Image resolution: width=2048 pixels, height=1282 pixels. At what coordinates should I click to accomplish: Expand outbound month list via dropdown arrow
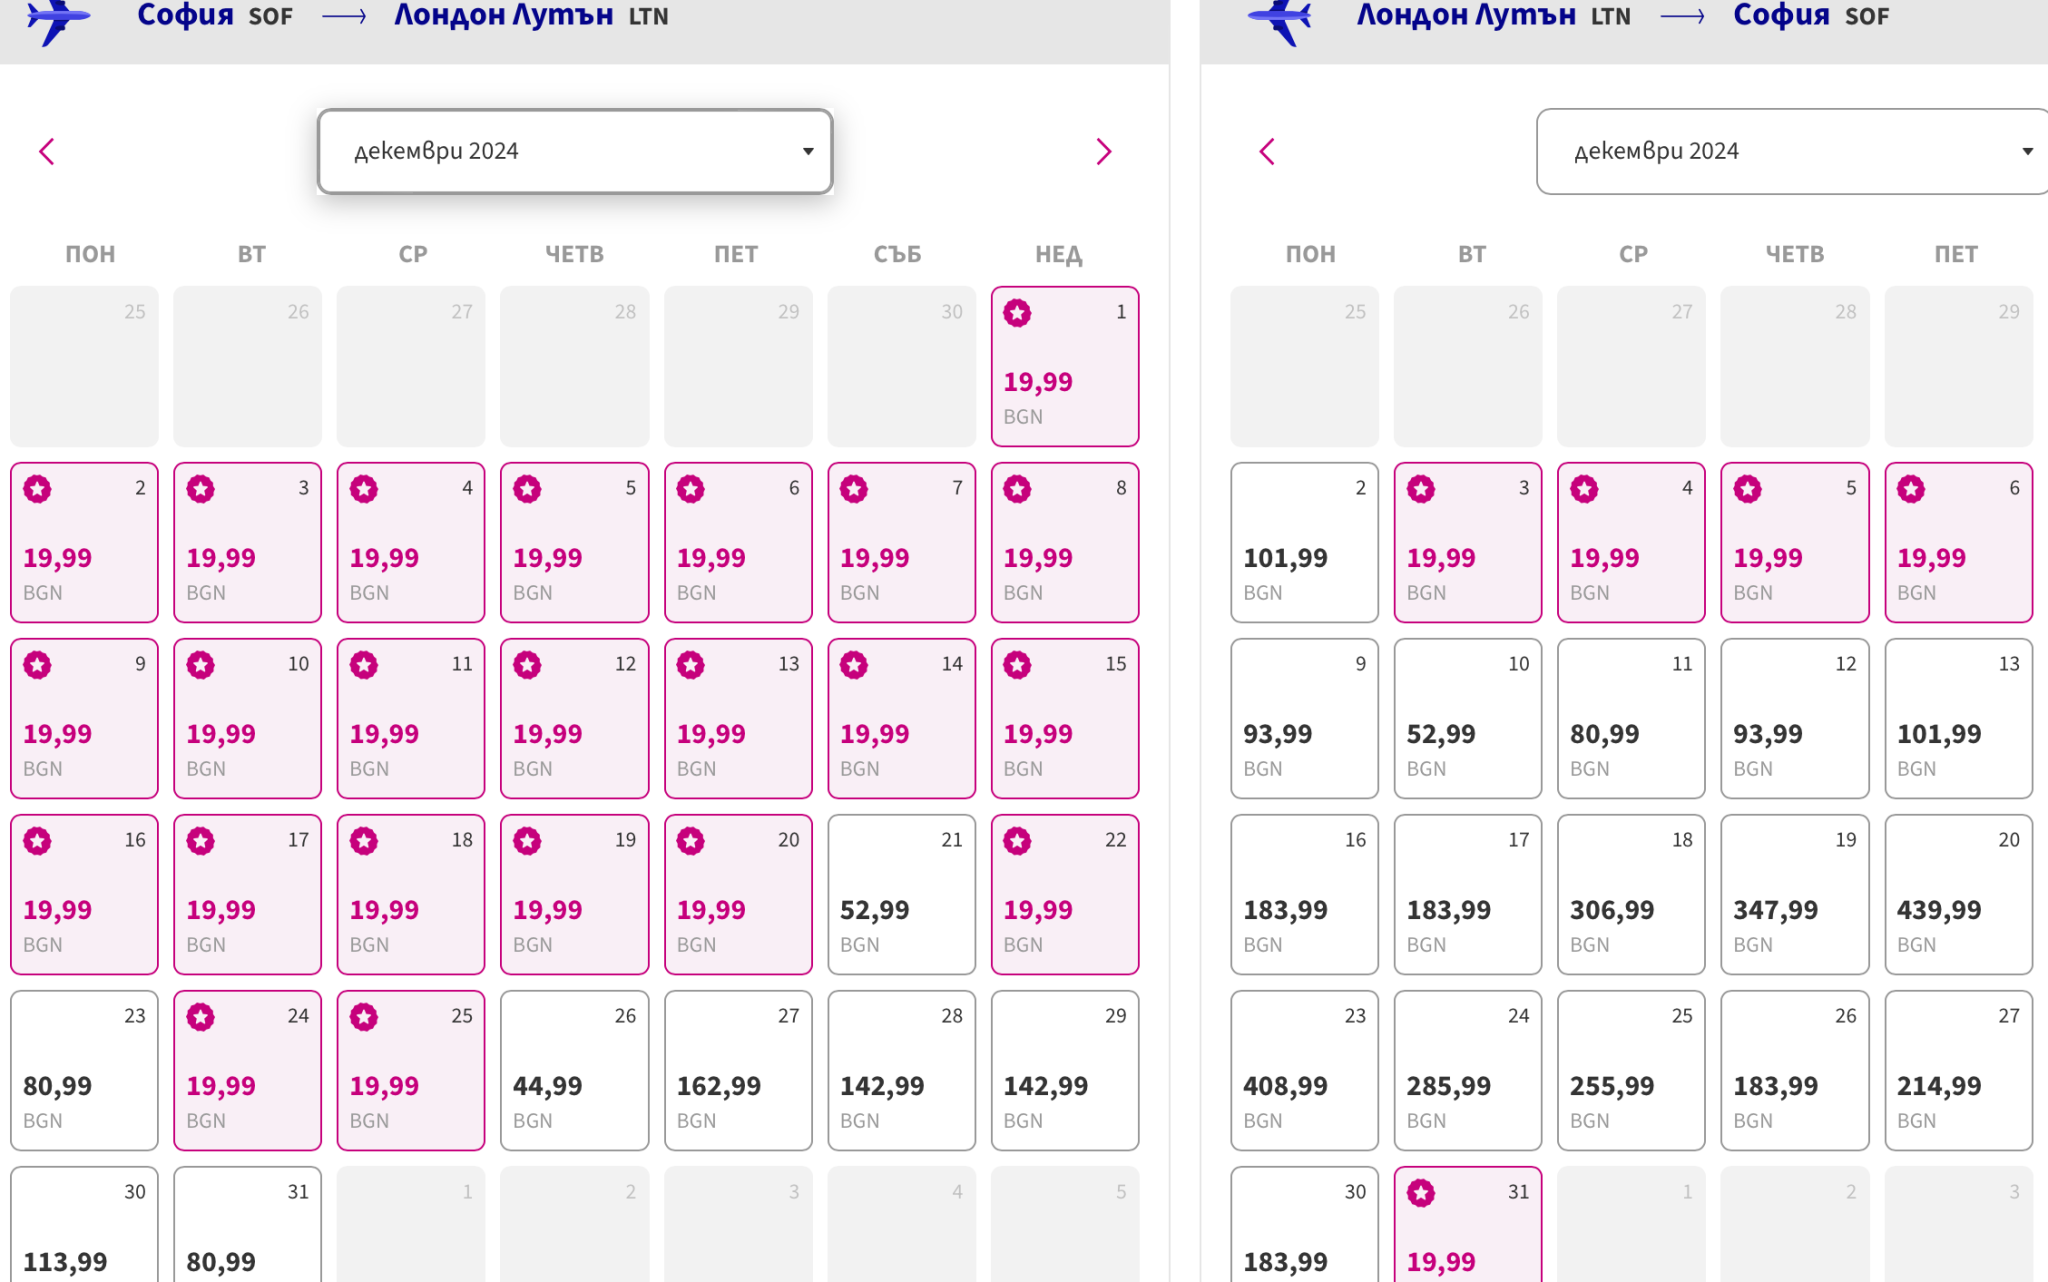click(x=808, y=152)
